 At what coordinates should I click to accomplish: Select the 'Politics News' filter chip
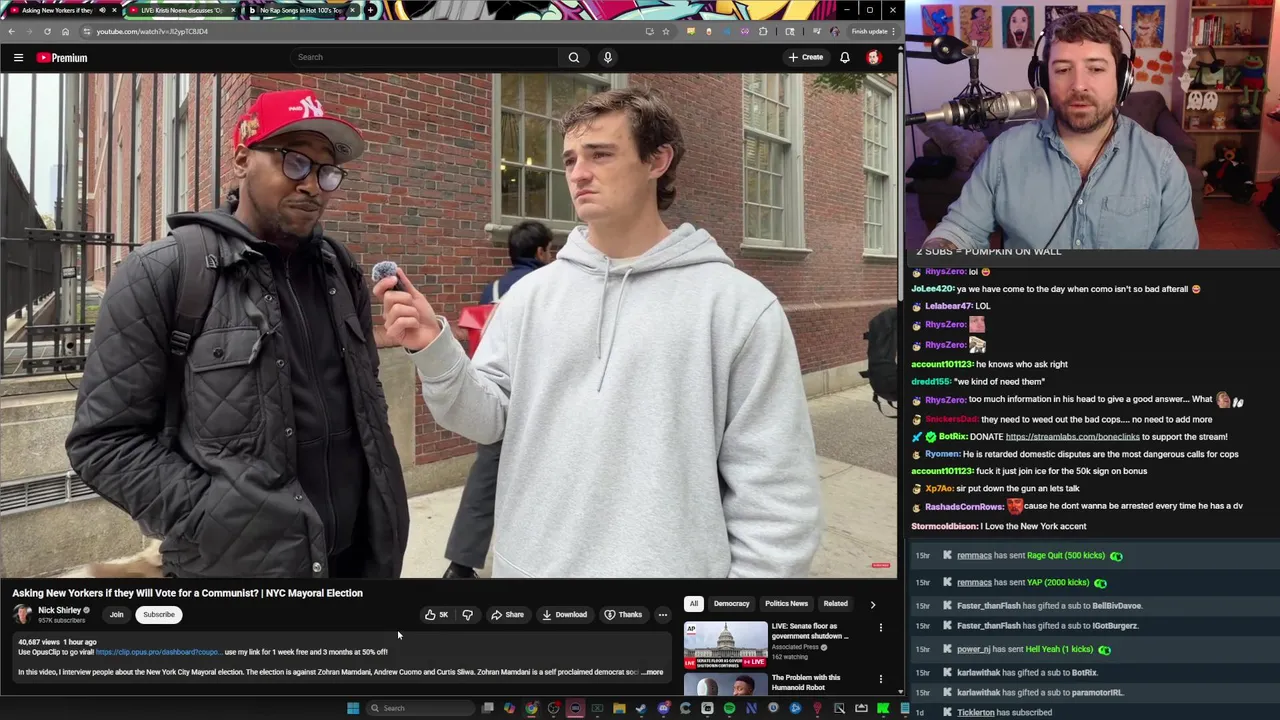786,604
